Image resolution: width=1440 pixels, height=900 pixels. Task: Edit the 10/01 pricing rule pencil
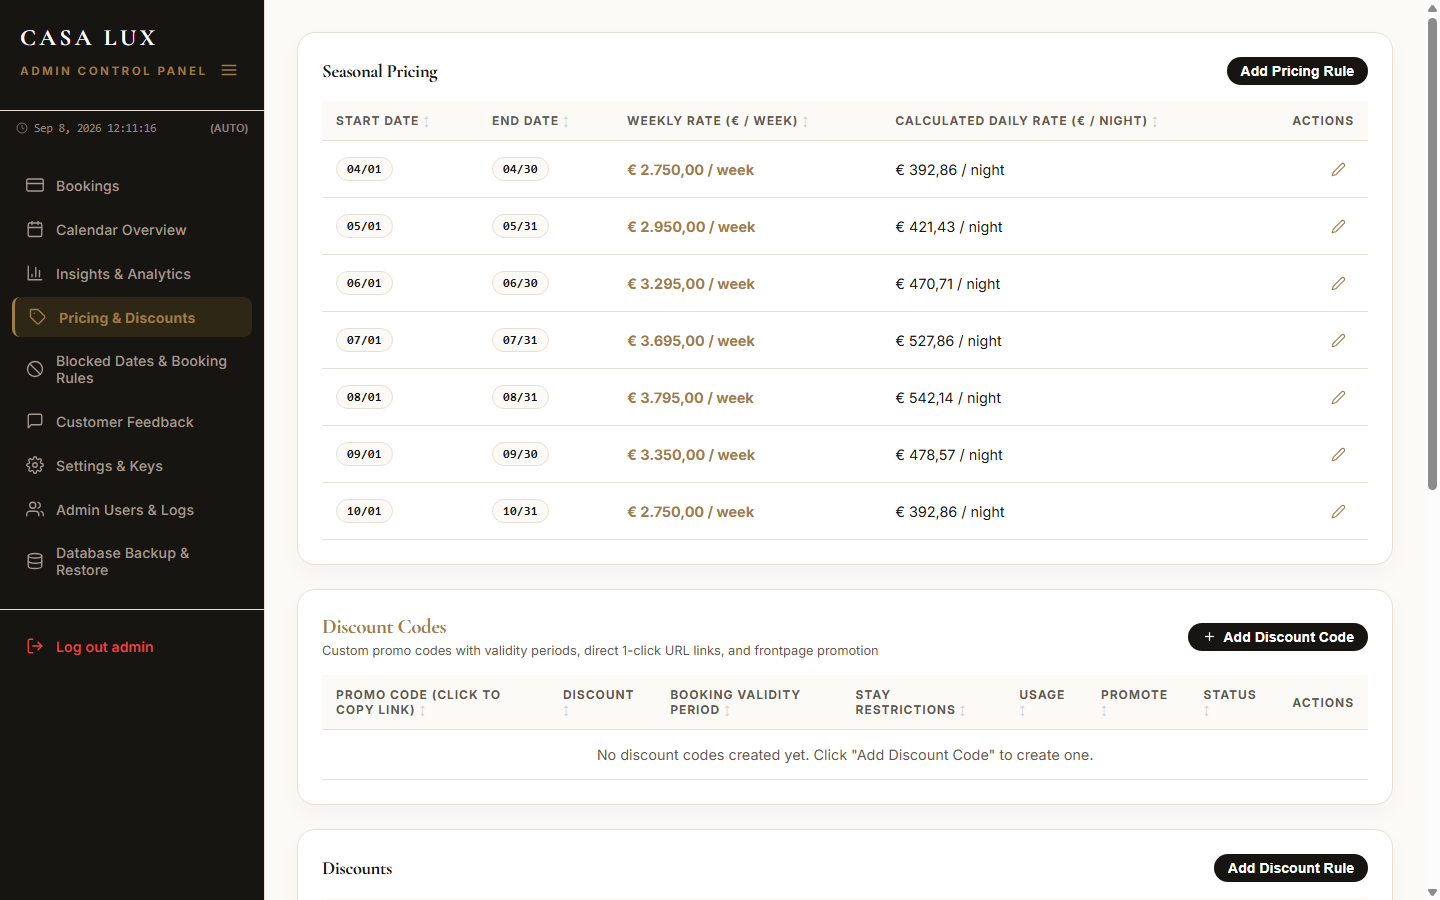(1338, 512)
